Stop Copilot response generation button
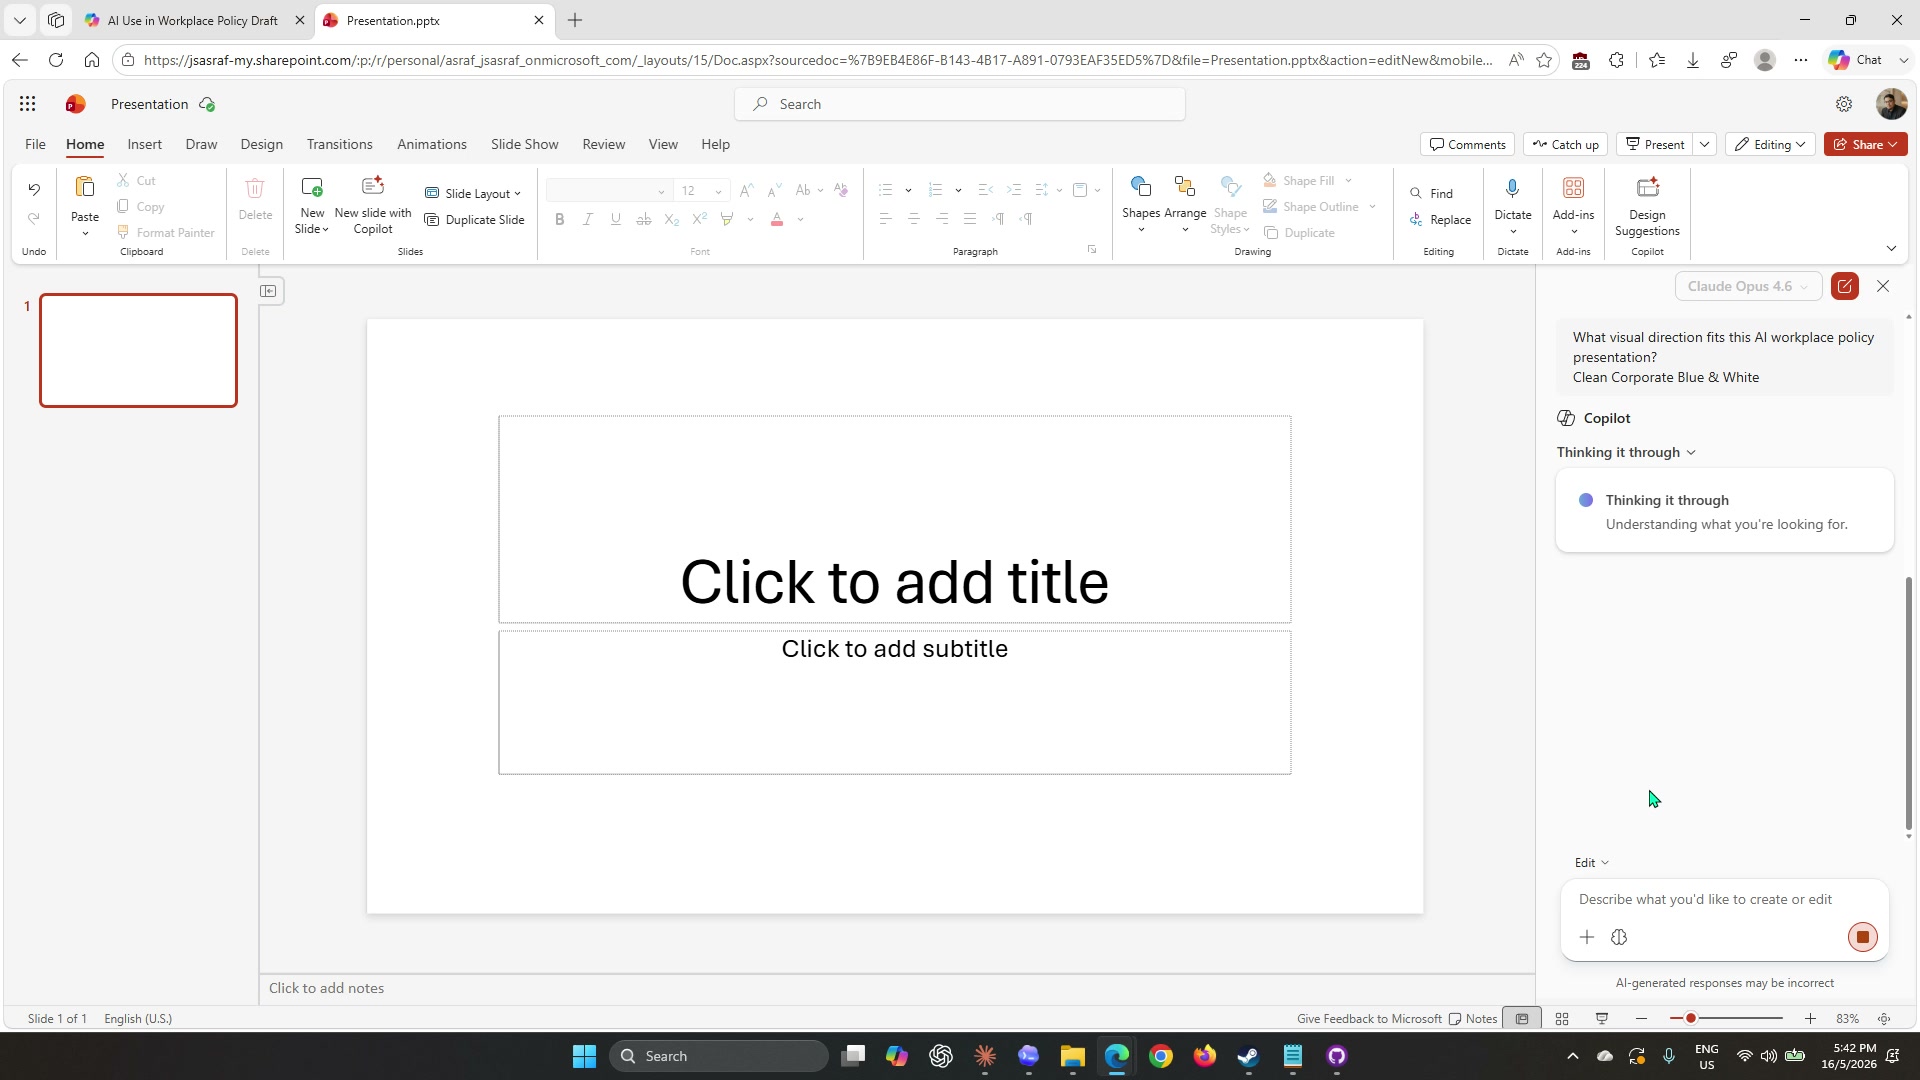Image resolution: width=1920 pixels, height=1080 pixels. point(1862,938)
